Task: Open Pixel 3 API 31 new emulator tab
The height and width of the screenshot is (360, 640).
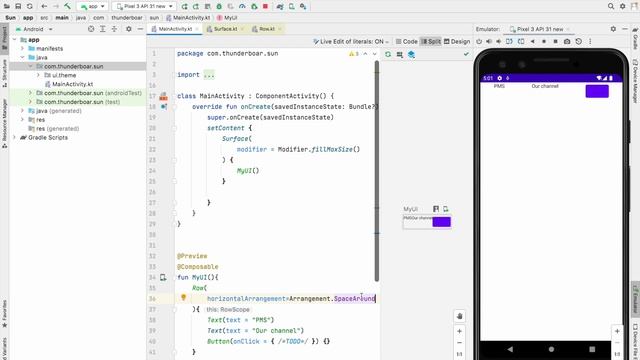Action: [540, 29]
